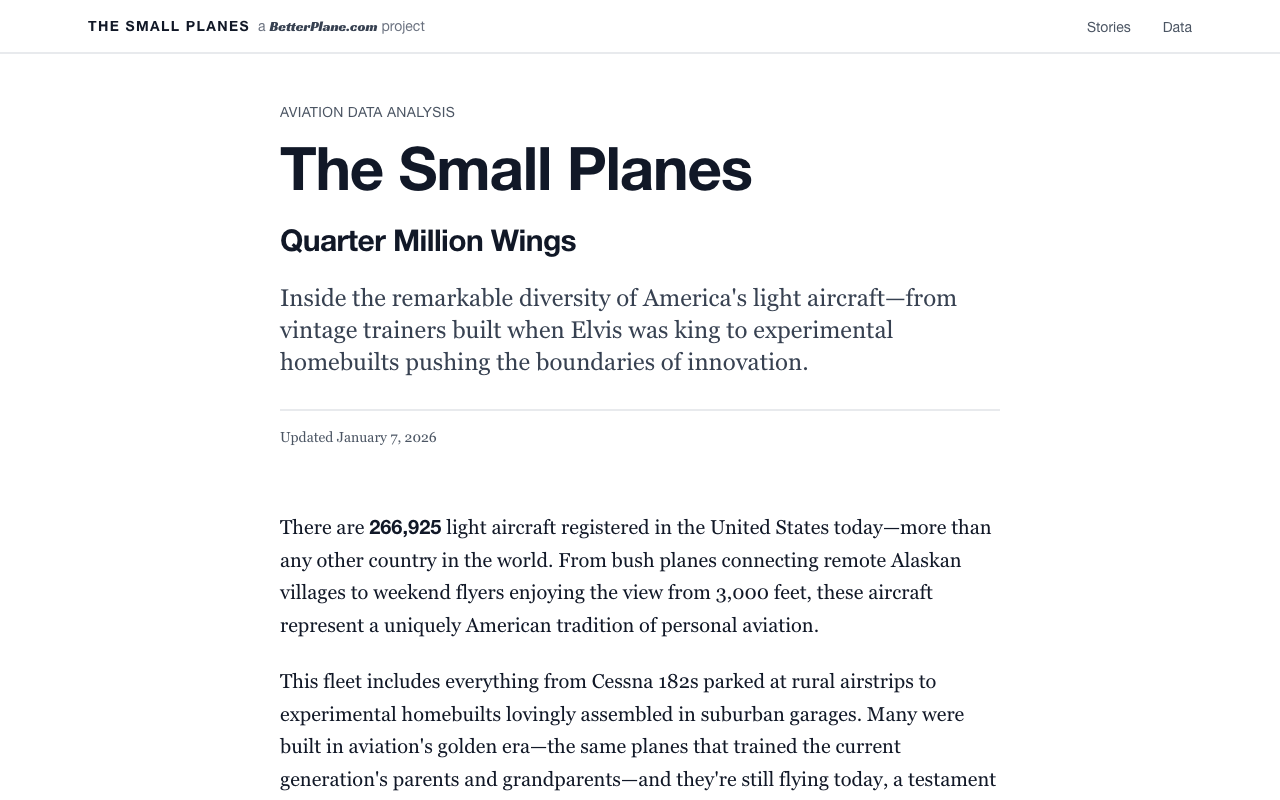
Task: Click the AVIATION DATA ANALYSIS category label
Action: tap(367, 112)
